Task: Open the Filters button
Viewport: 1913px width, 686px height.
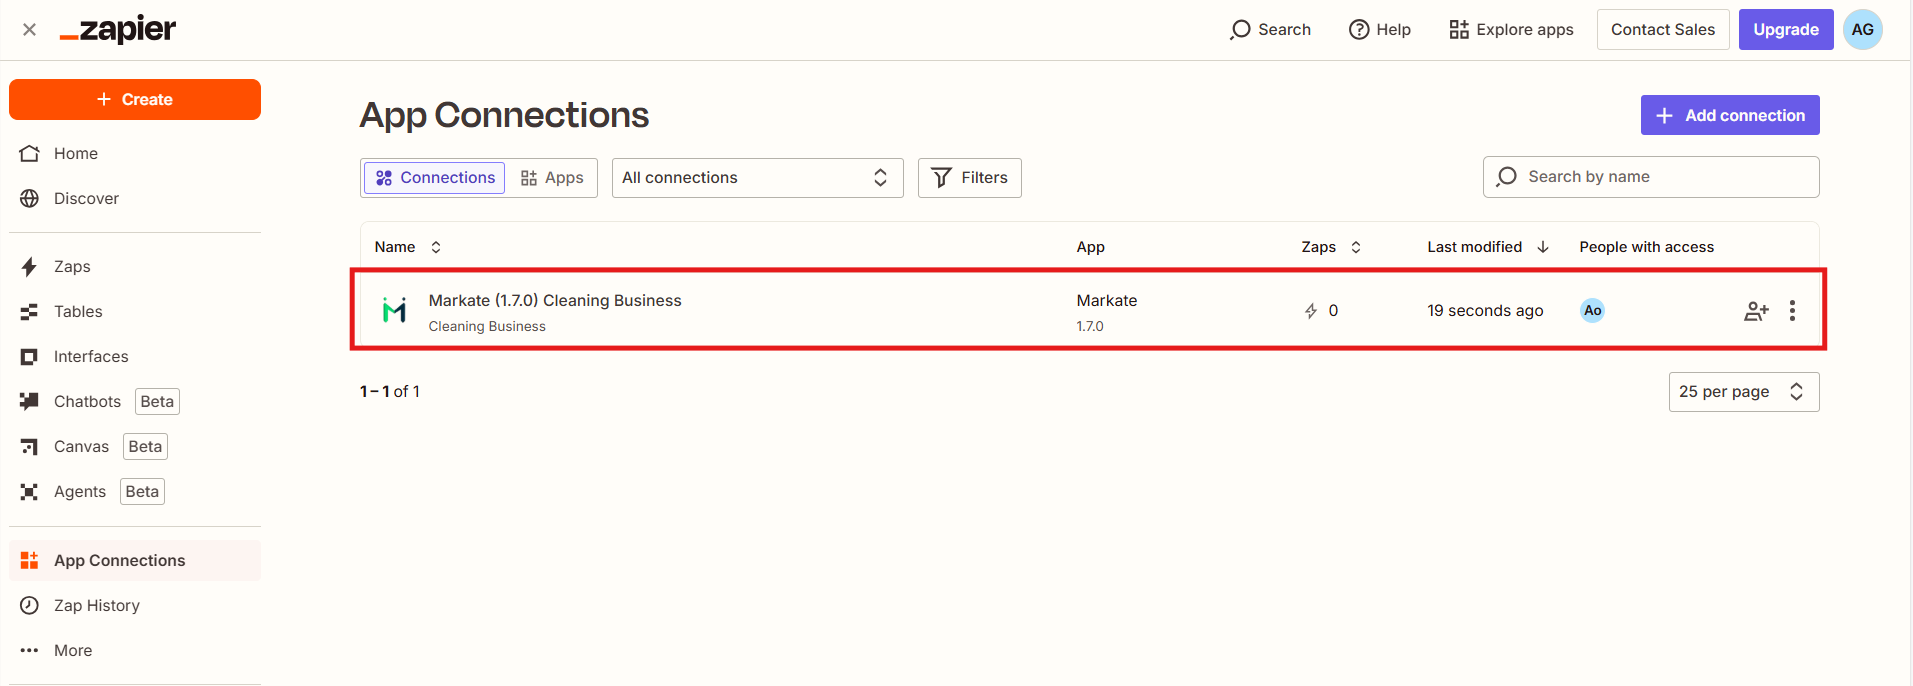Action: coord(970,178)
